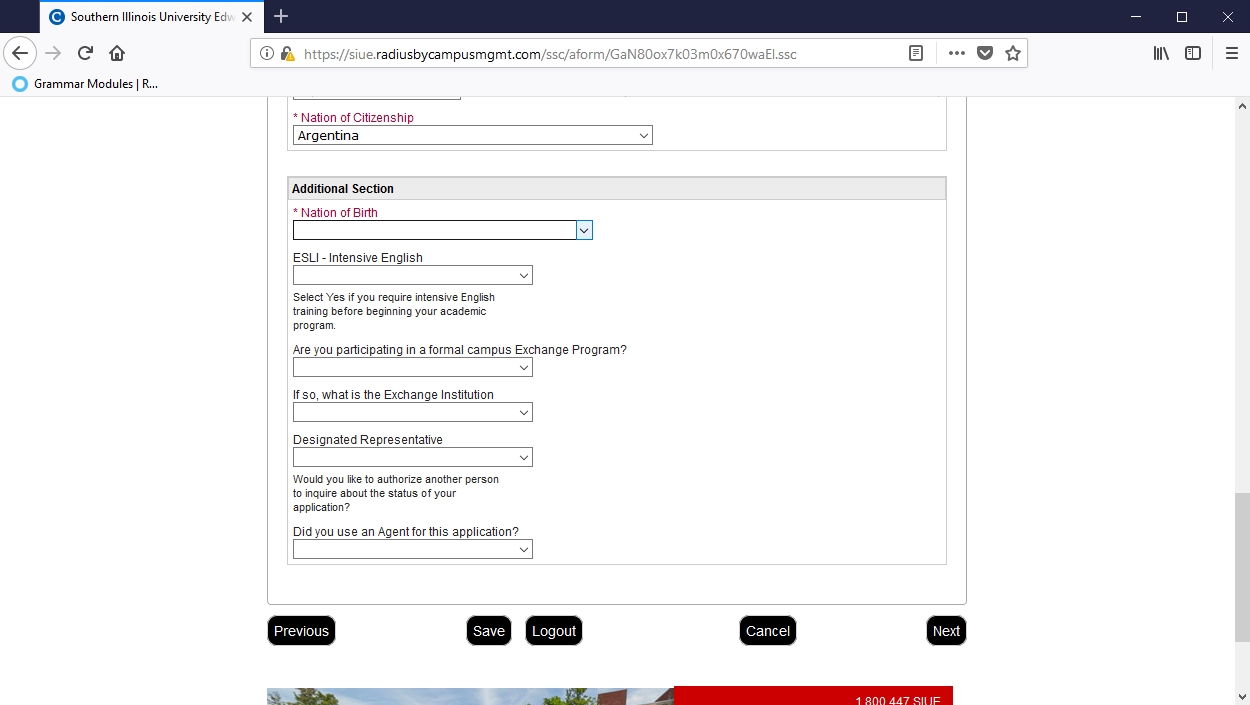Click the Save button
The image size is (1250, 705).
pos(488,631)
